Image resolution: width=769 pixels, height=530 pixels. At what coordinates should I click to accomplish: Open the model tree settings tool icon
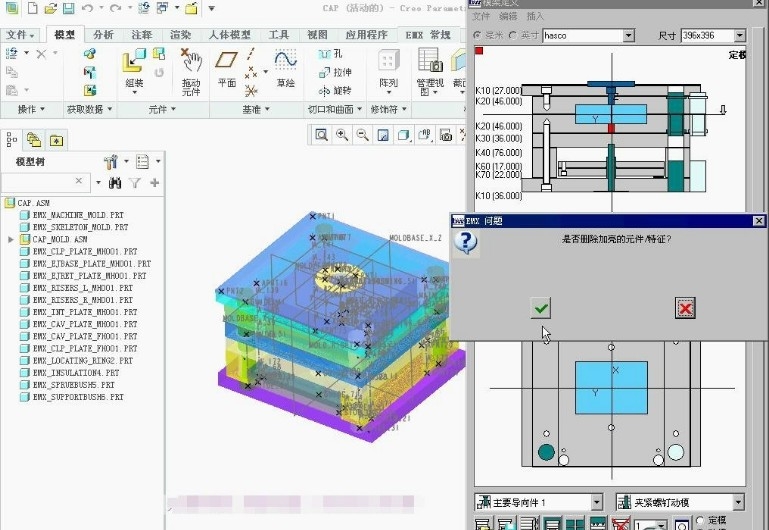[111, 161]
